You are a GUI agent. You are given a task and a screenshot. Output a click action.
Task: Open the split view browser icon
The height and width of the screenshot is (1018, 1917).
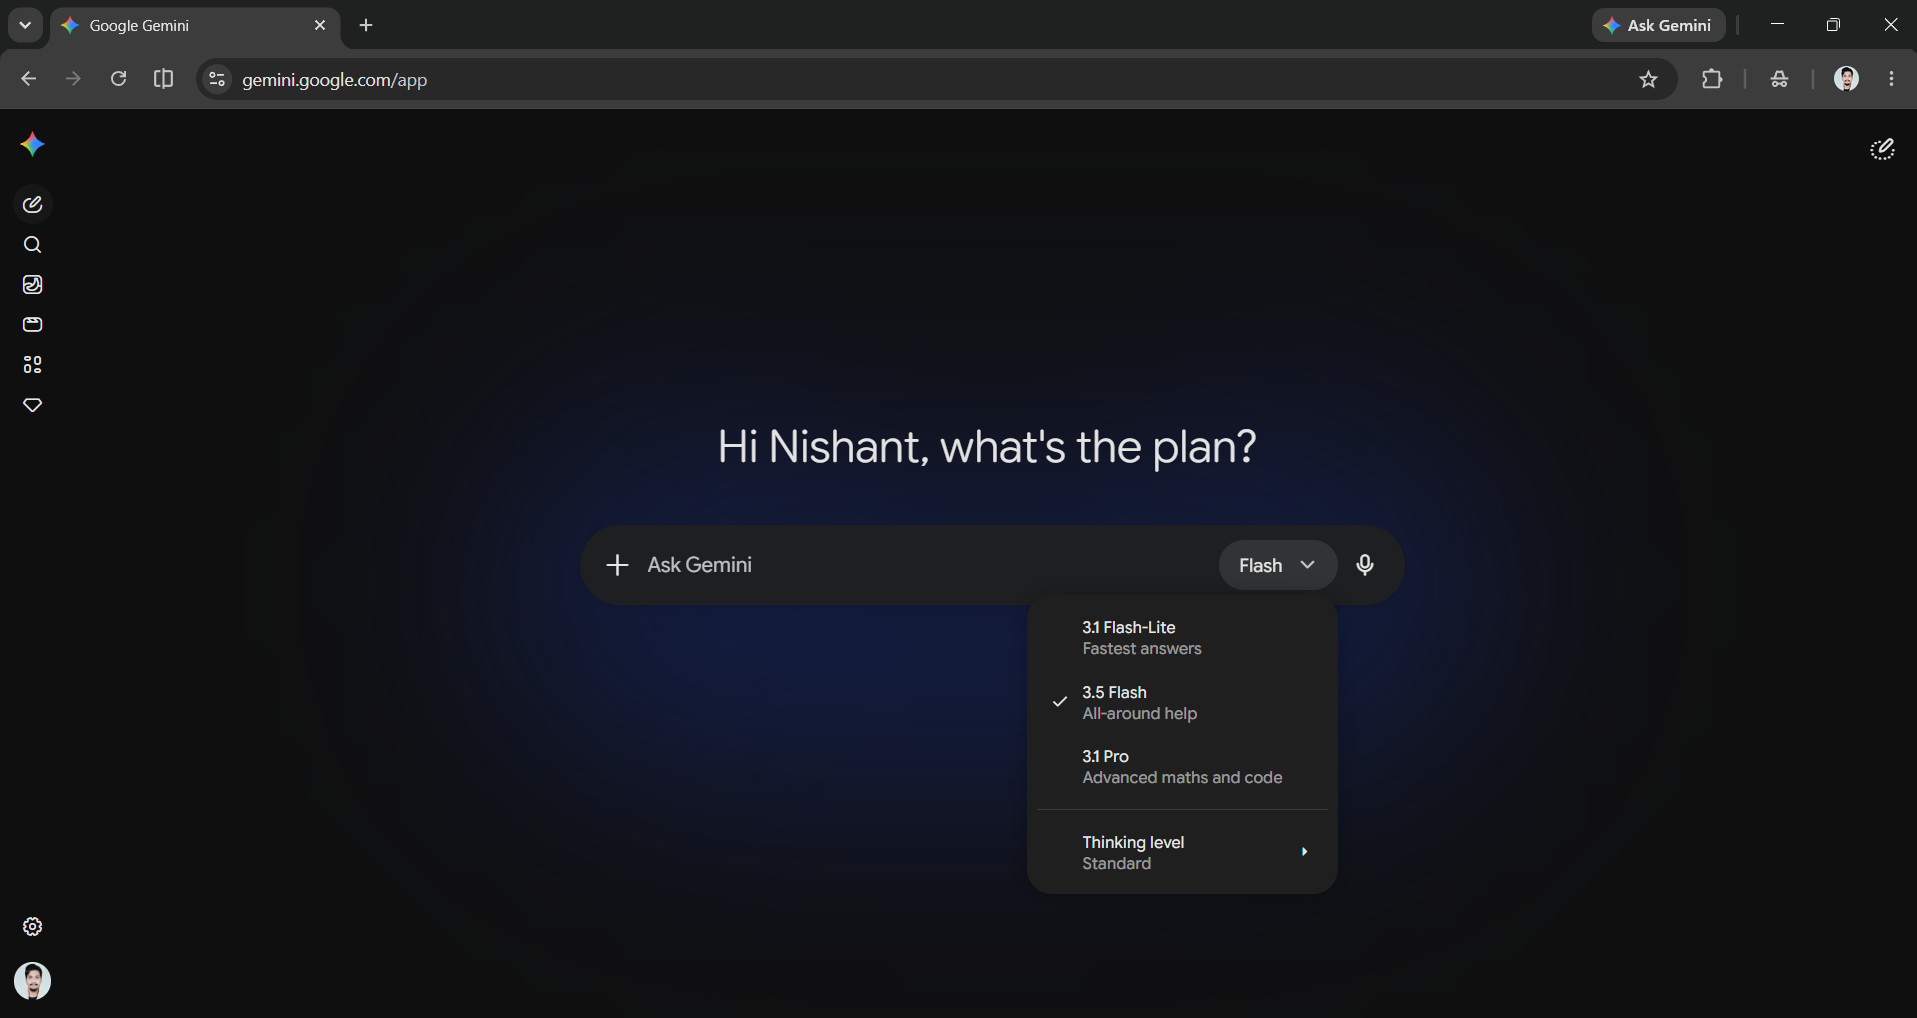163,79
